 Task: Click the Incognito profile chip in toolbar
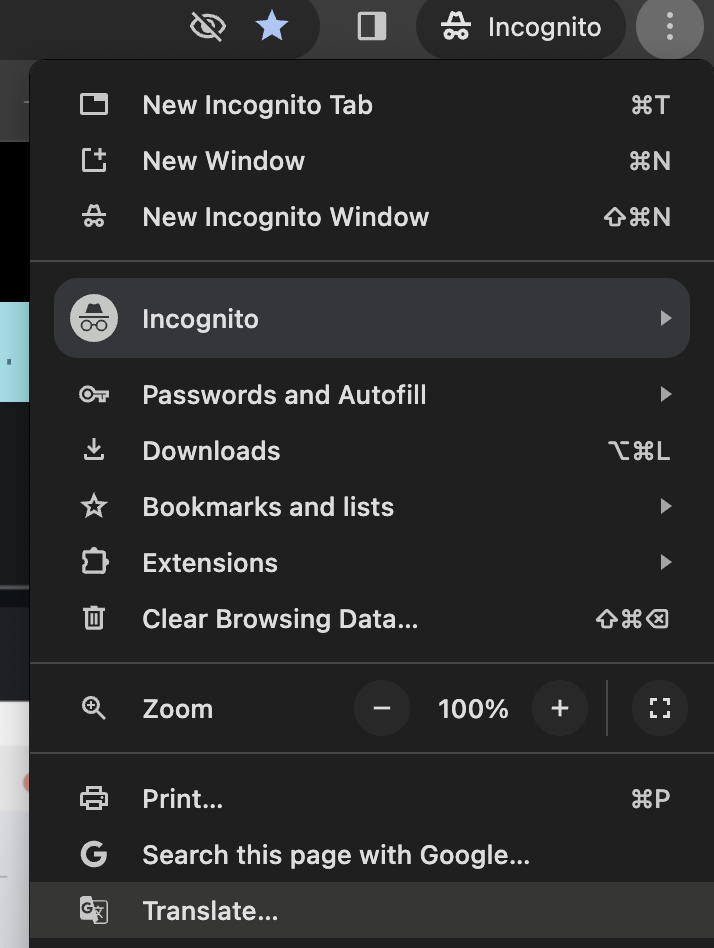coord(521,27)
